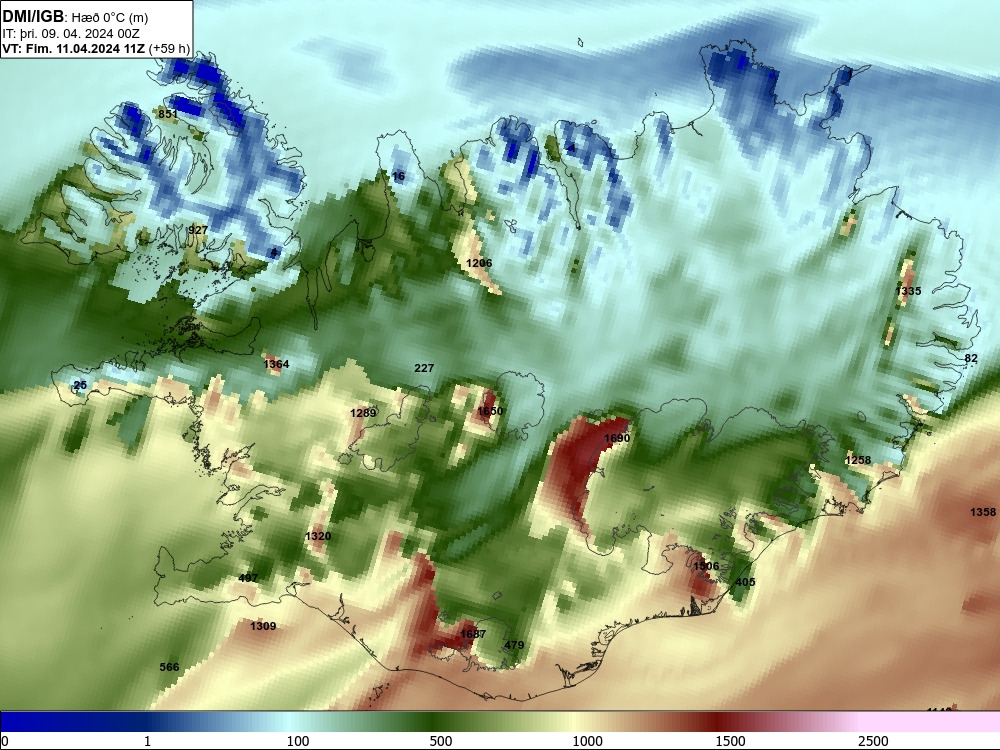Click the 1309 value on the map
Viewport: 1000px width, 750px height.
click(263, 626)
